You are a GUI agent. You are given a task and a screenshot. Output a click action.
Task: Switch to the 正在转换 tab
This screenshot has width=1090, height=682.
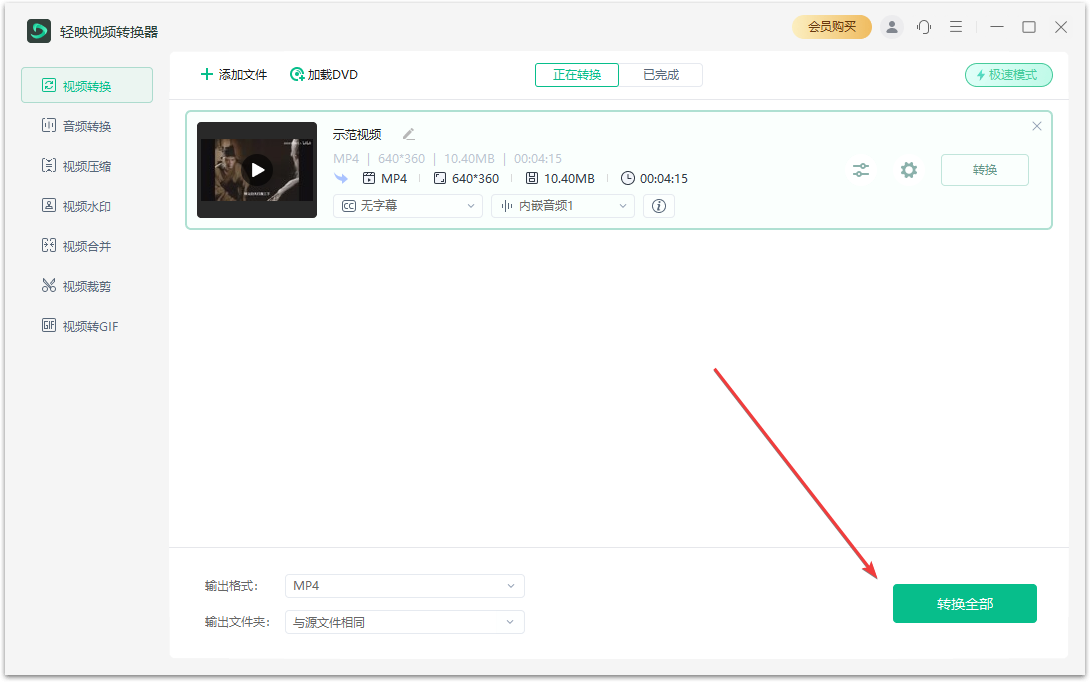pos(576,74)
